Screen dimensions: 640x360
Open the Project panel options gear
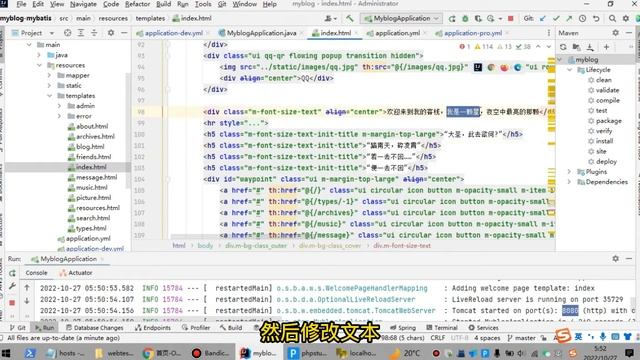click(x=111, y=33)
